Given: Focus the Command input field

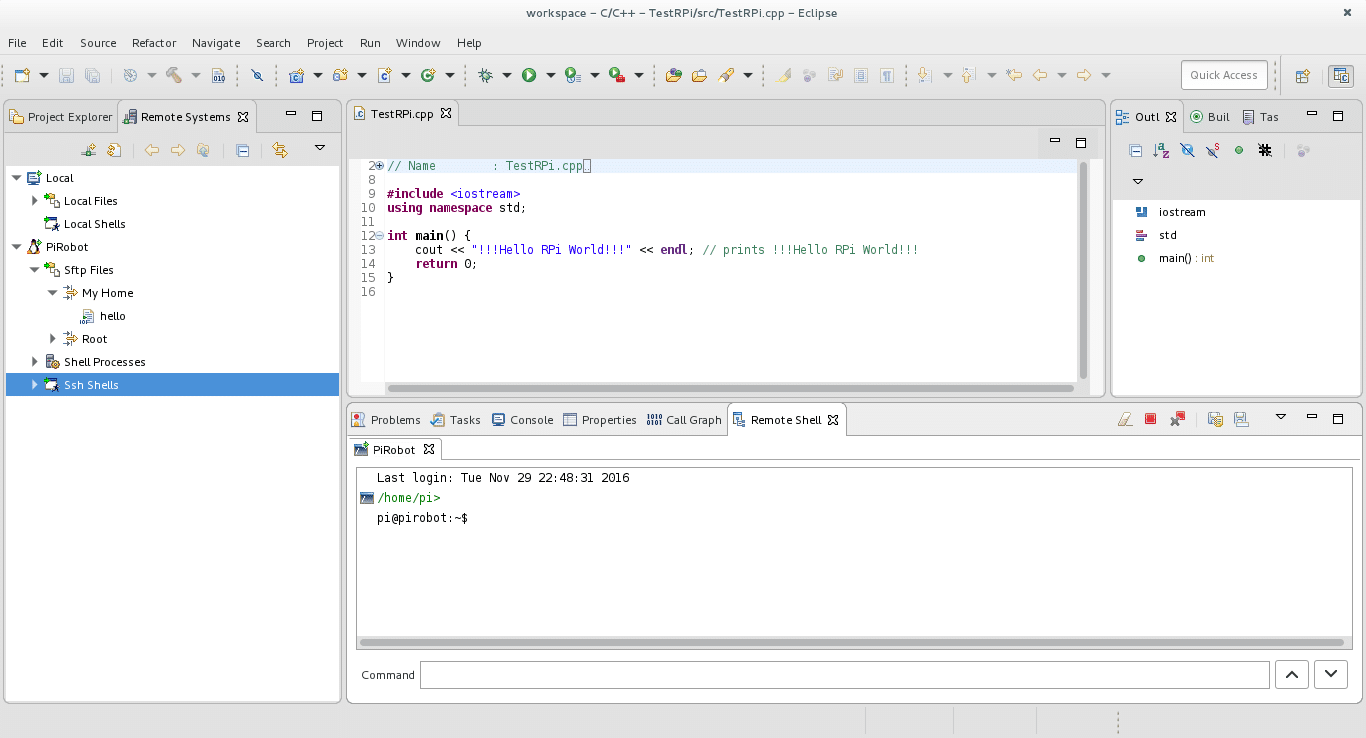Looking at the screenshot, I should tap(845, 675).
